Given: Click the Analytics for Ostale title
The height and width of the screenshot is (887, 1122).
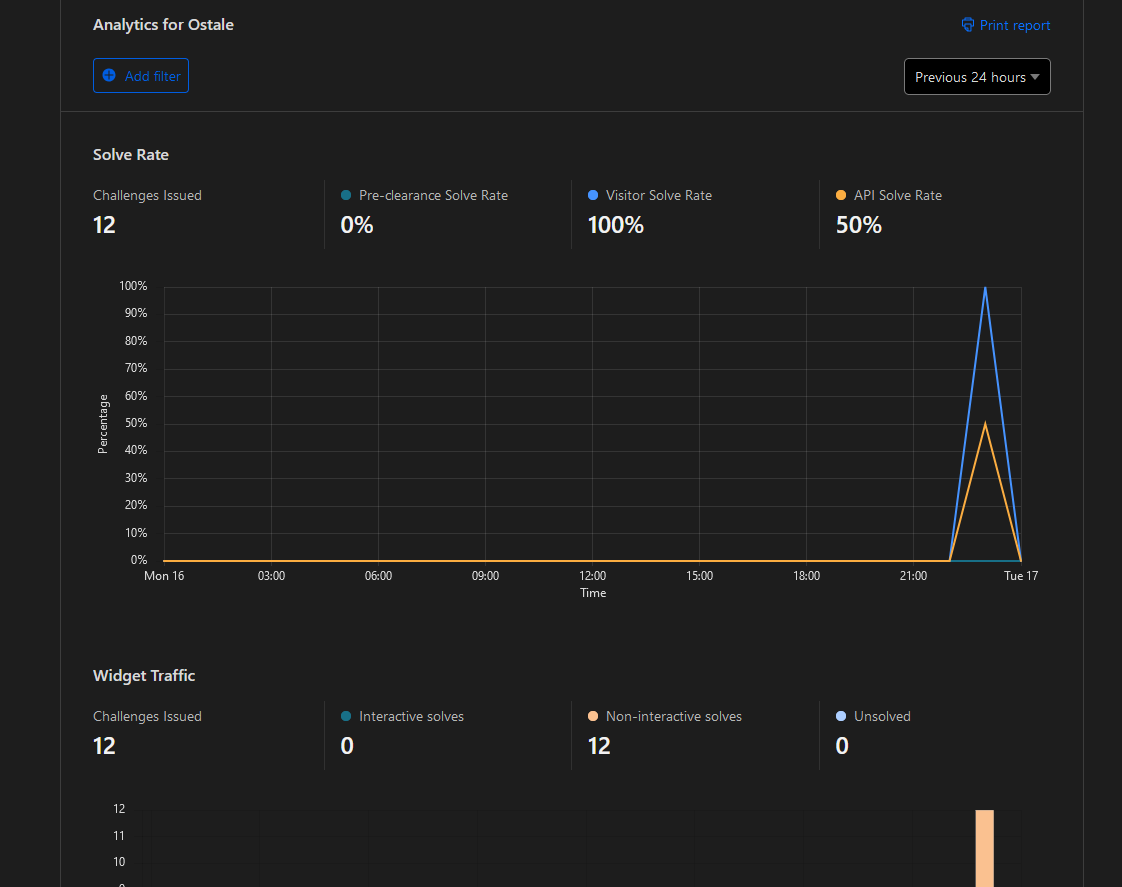Looking at the screenshot, I should tap(163, 24).
